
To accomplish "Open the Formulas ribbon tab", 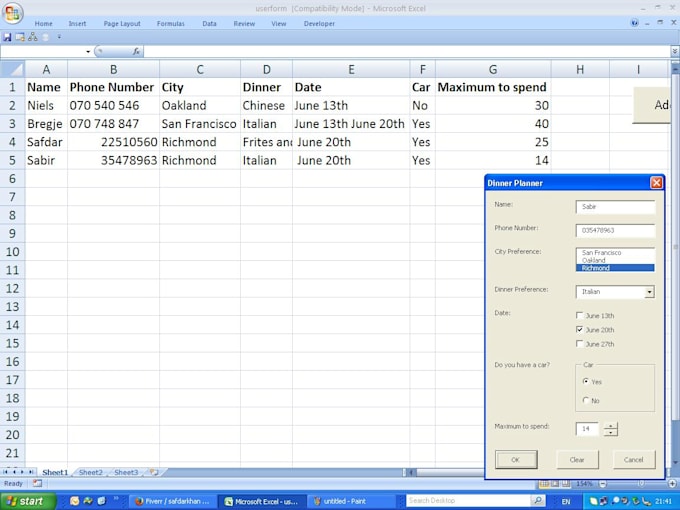I will [x=170, y=23].
